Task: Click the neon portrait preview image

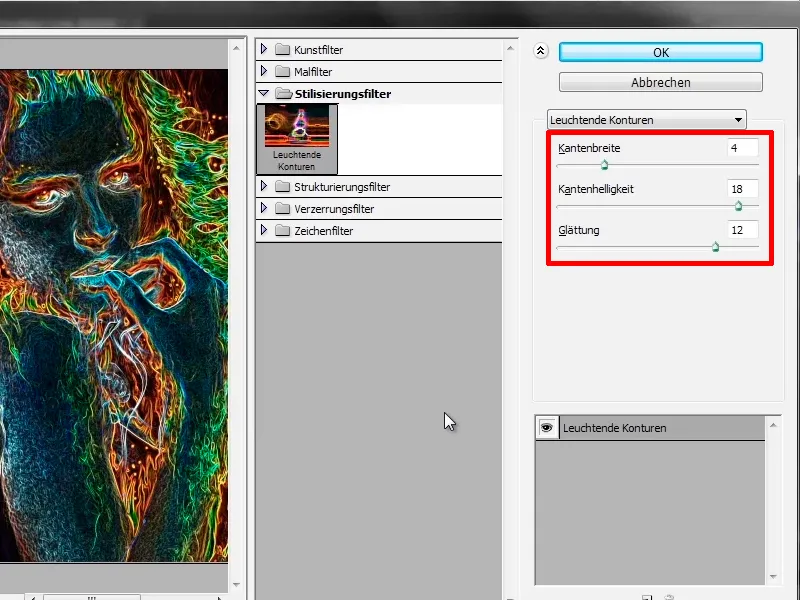Action: click(x=114, y=316)
